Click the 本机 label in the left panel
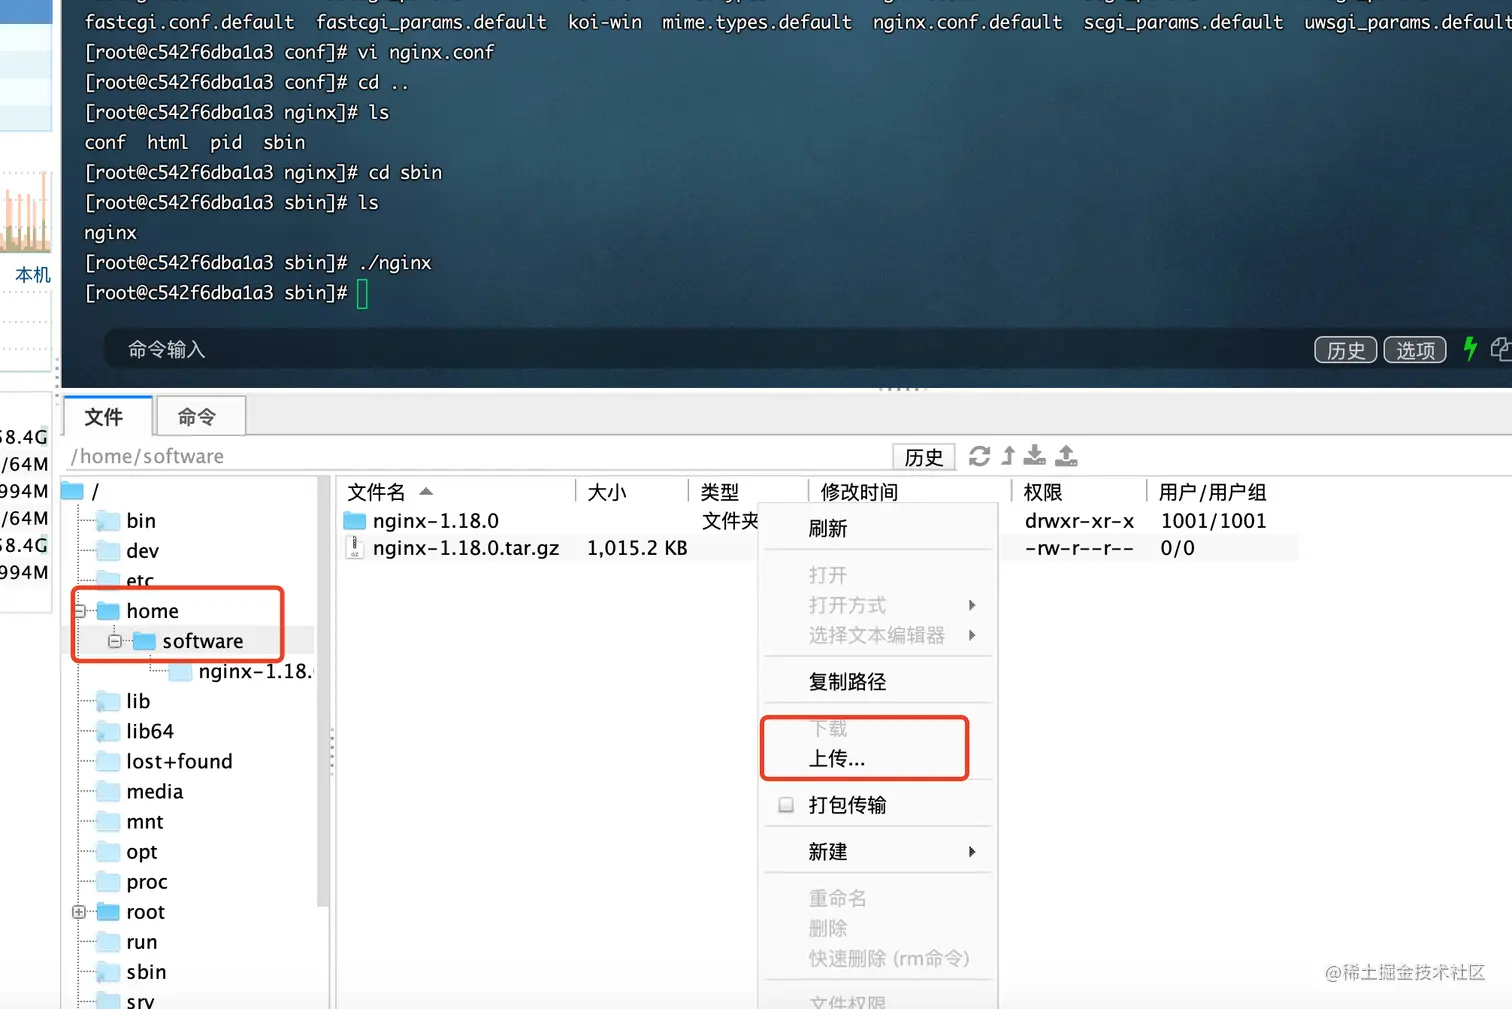Image resolution: width=1512 pixels, height=1009 pixels. 33,274
